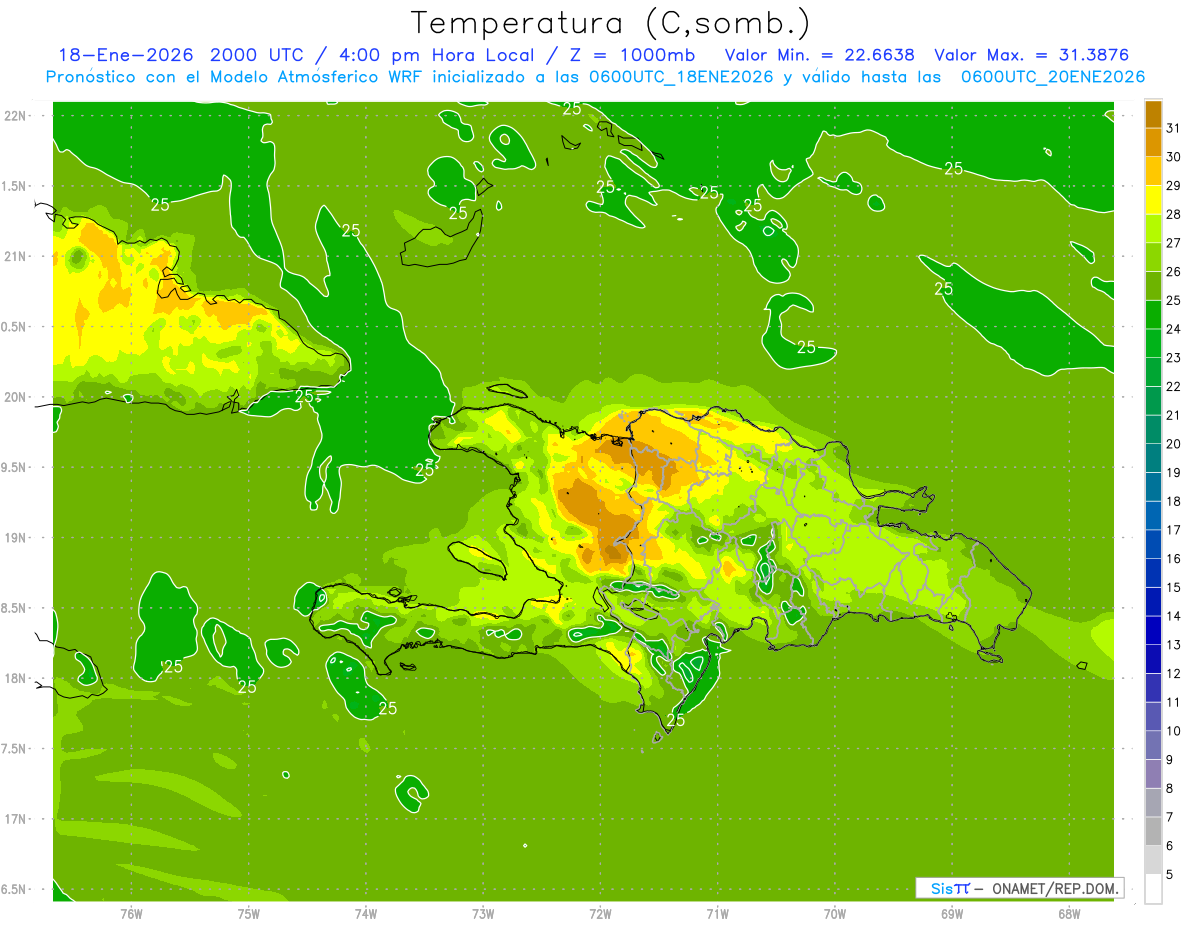Click the 'ONAMET/REP.DOM.' credit label
This screenshot has width=1200, height=927.
point(1054,888)
